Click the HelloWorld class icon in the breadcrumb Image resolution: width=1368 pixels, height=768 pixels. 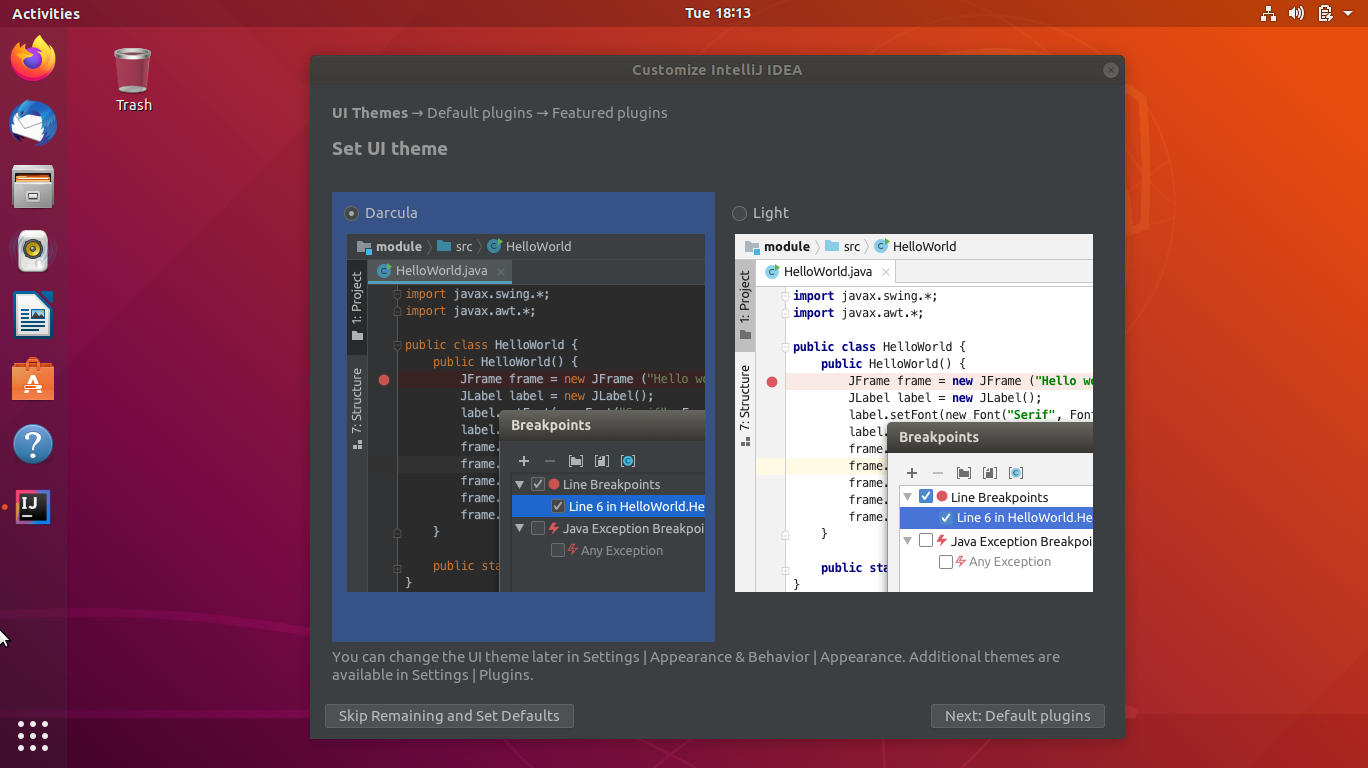[x=494, y=246]
